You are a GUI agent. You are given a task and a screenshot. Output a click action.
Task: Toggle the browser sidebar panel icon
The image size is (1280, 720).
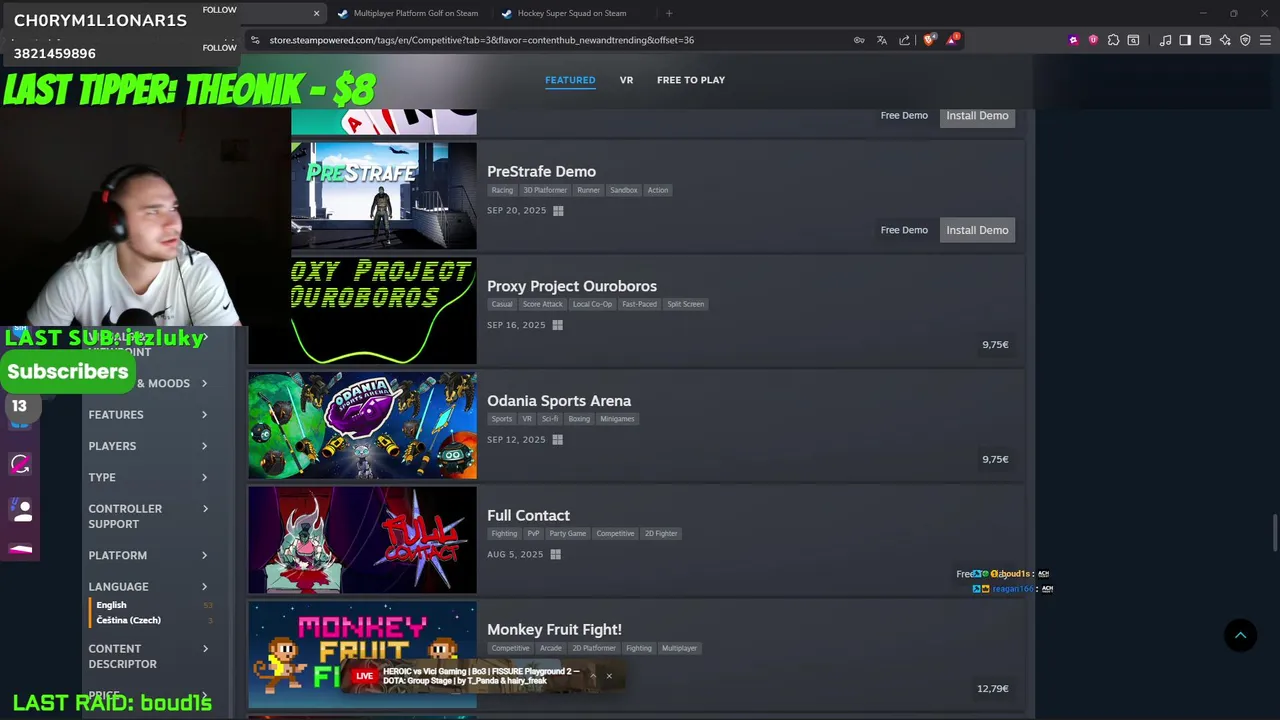pyautogui.click(x=1185, y=40)
